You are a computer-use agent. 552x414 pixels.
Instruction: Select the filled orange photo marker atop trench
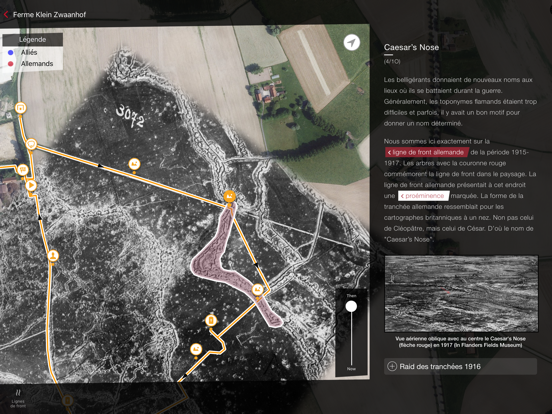coord(230,196)
